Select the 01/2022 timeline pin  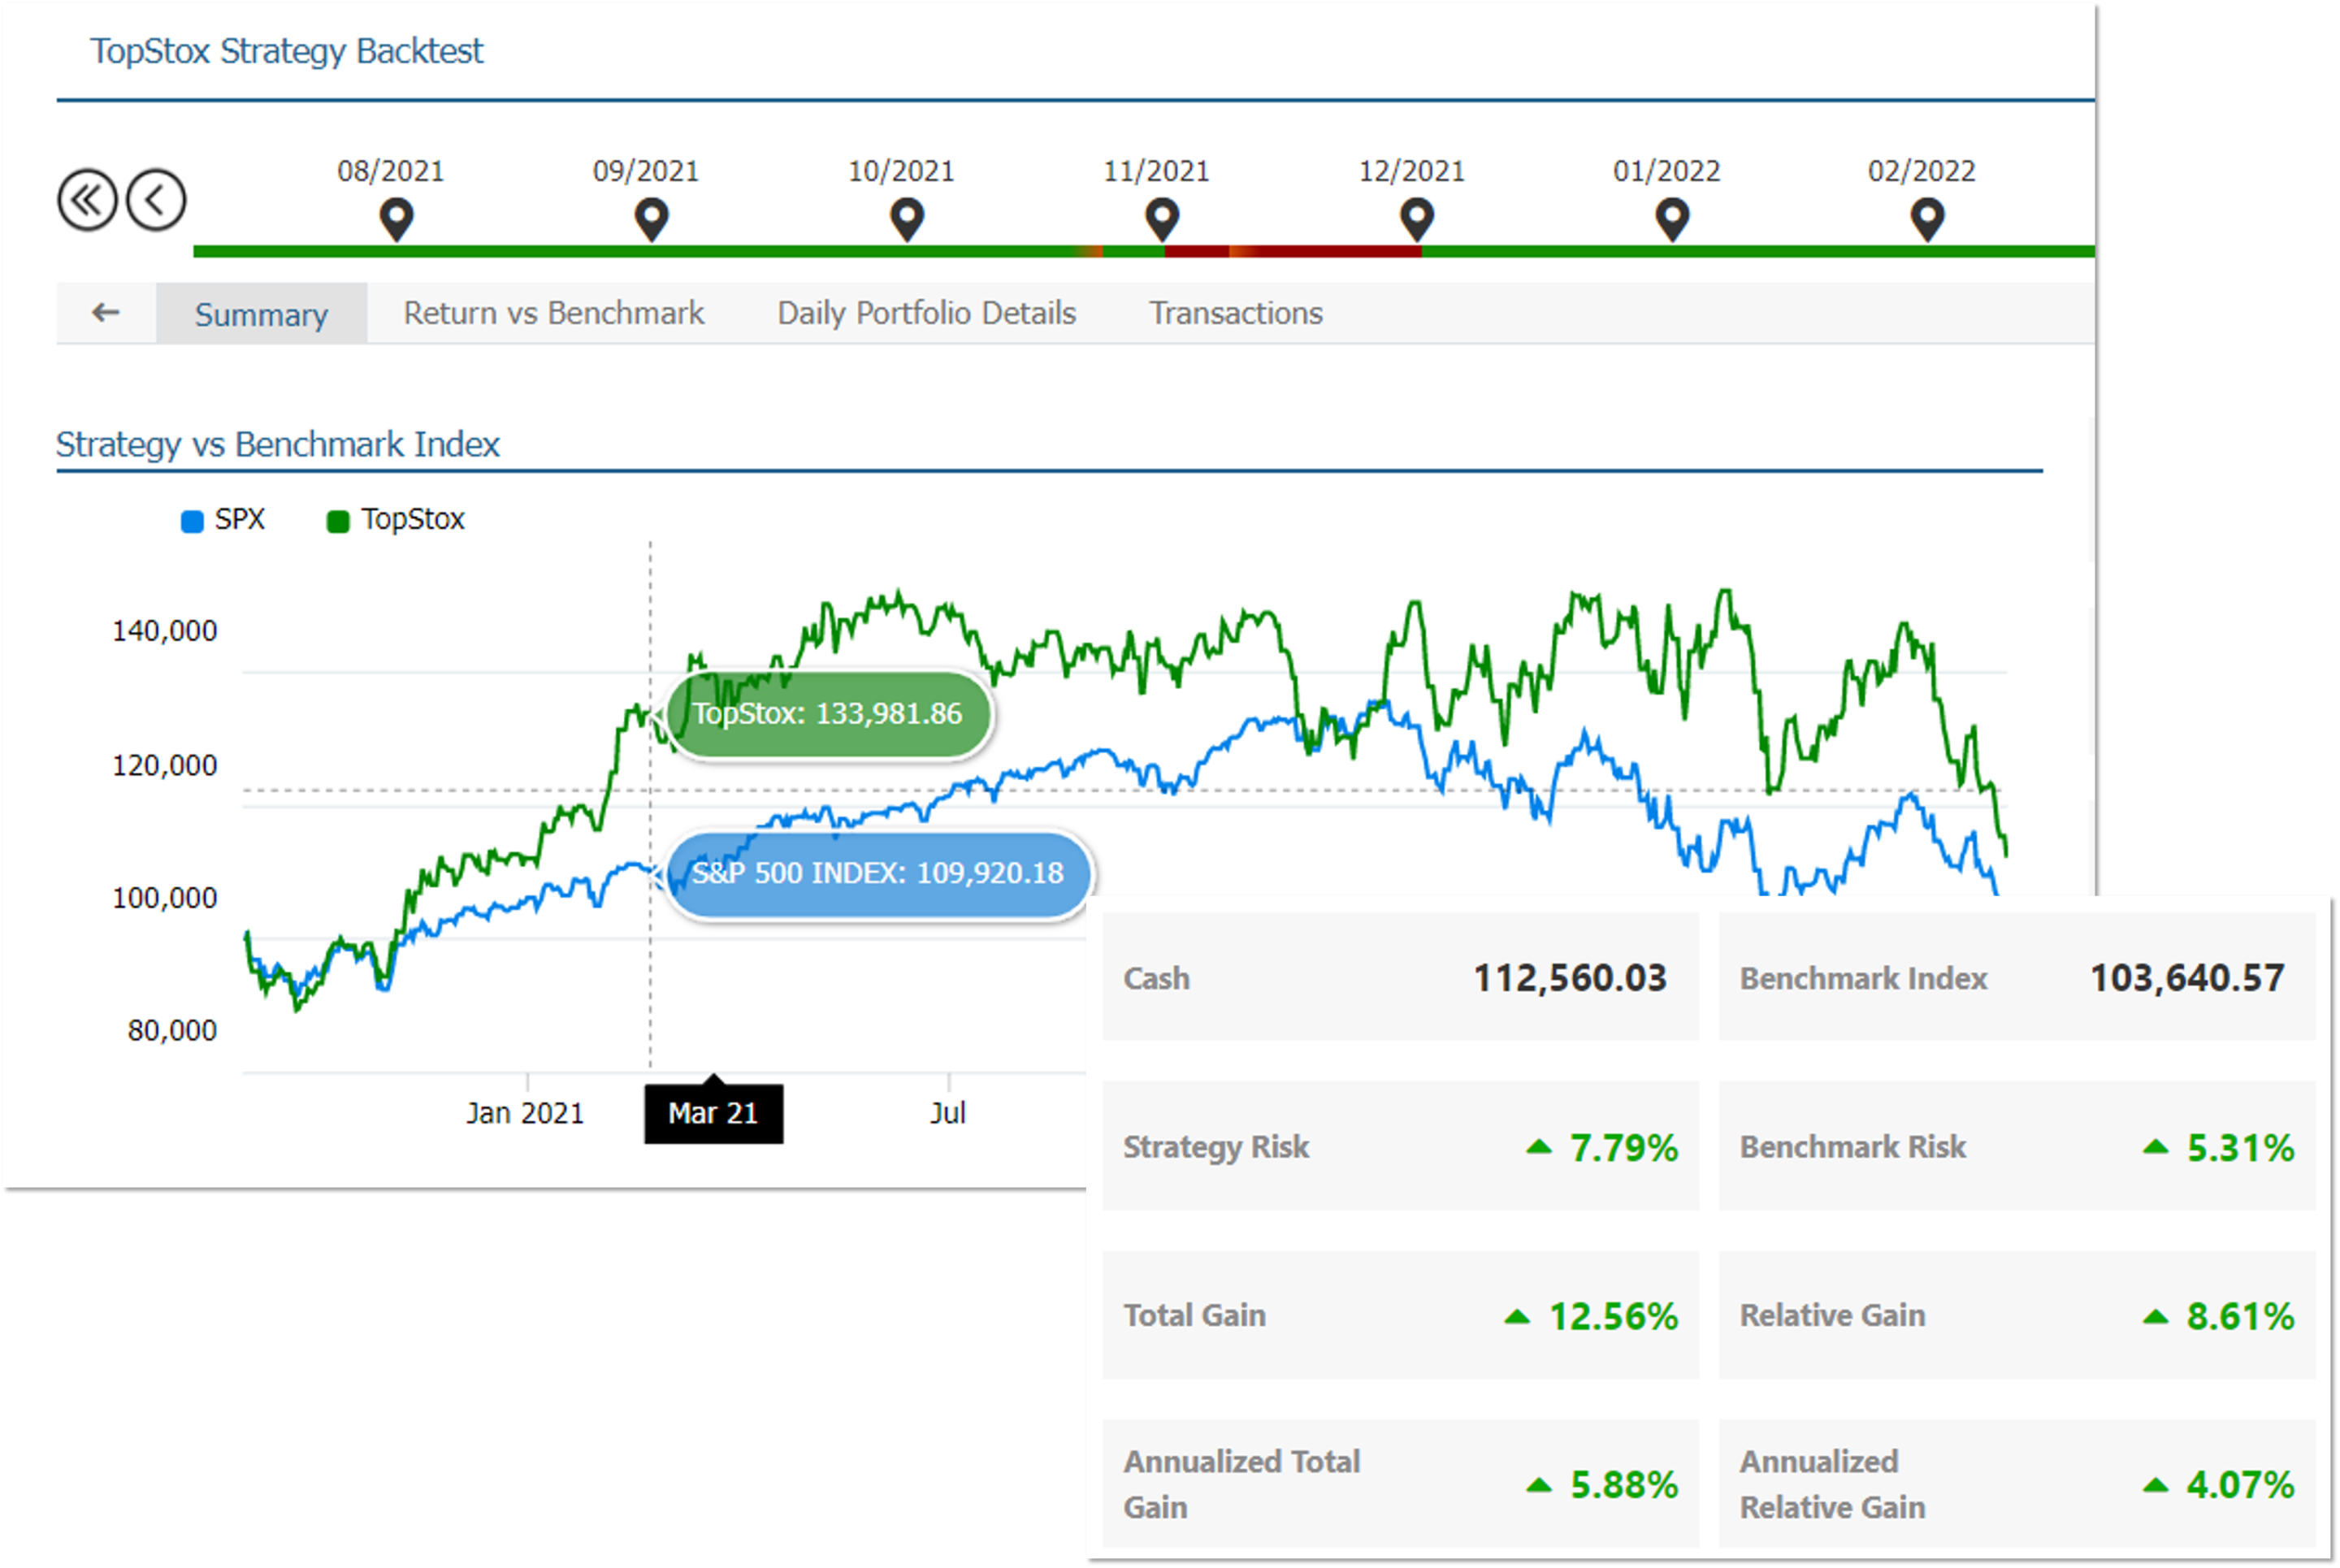coord(1672,220)
